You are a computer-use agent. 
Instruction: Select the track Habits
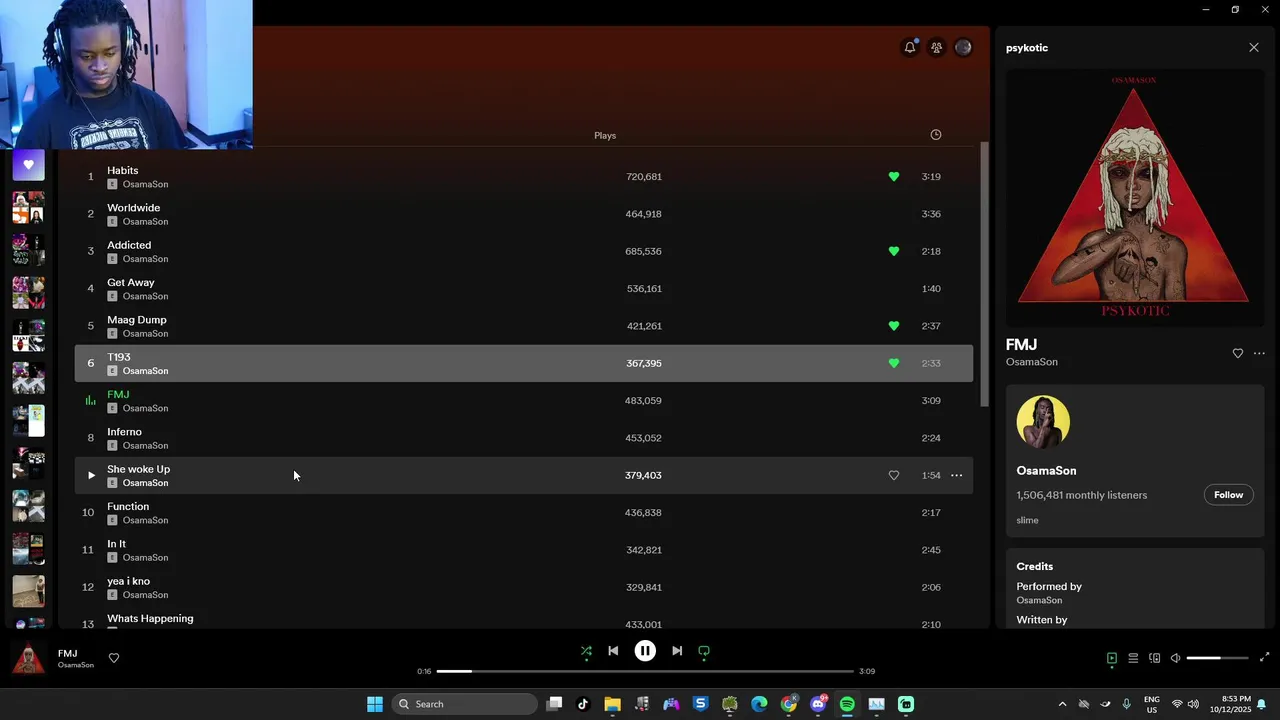pyautogui.click(x=524, y=176)
